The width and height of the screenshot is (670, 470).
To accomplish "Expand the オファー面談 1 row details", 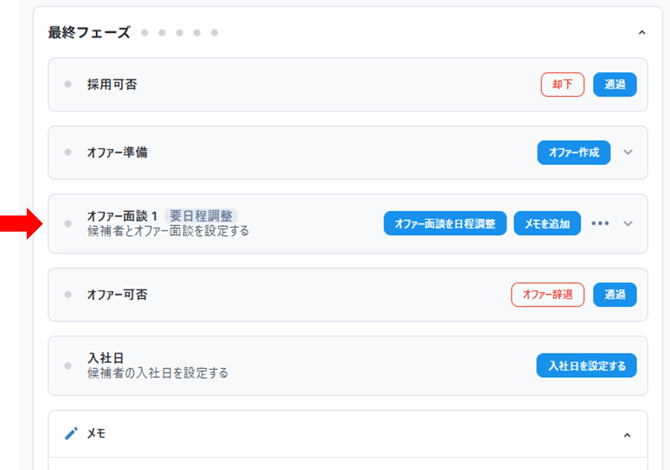I will point(628,223).
